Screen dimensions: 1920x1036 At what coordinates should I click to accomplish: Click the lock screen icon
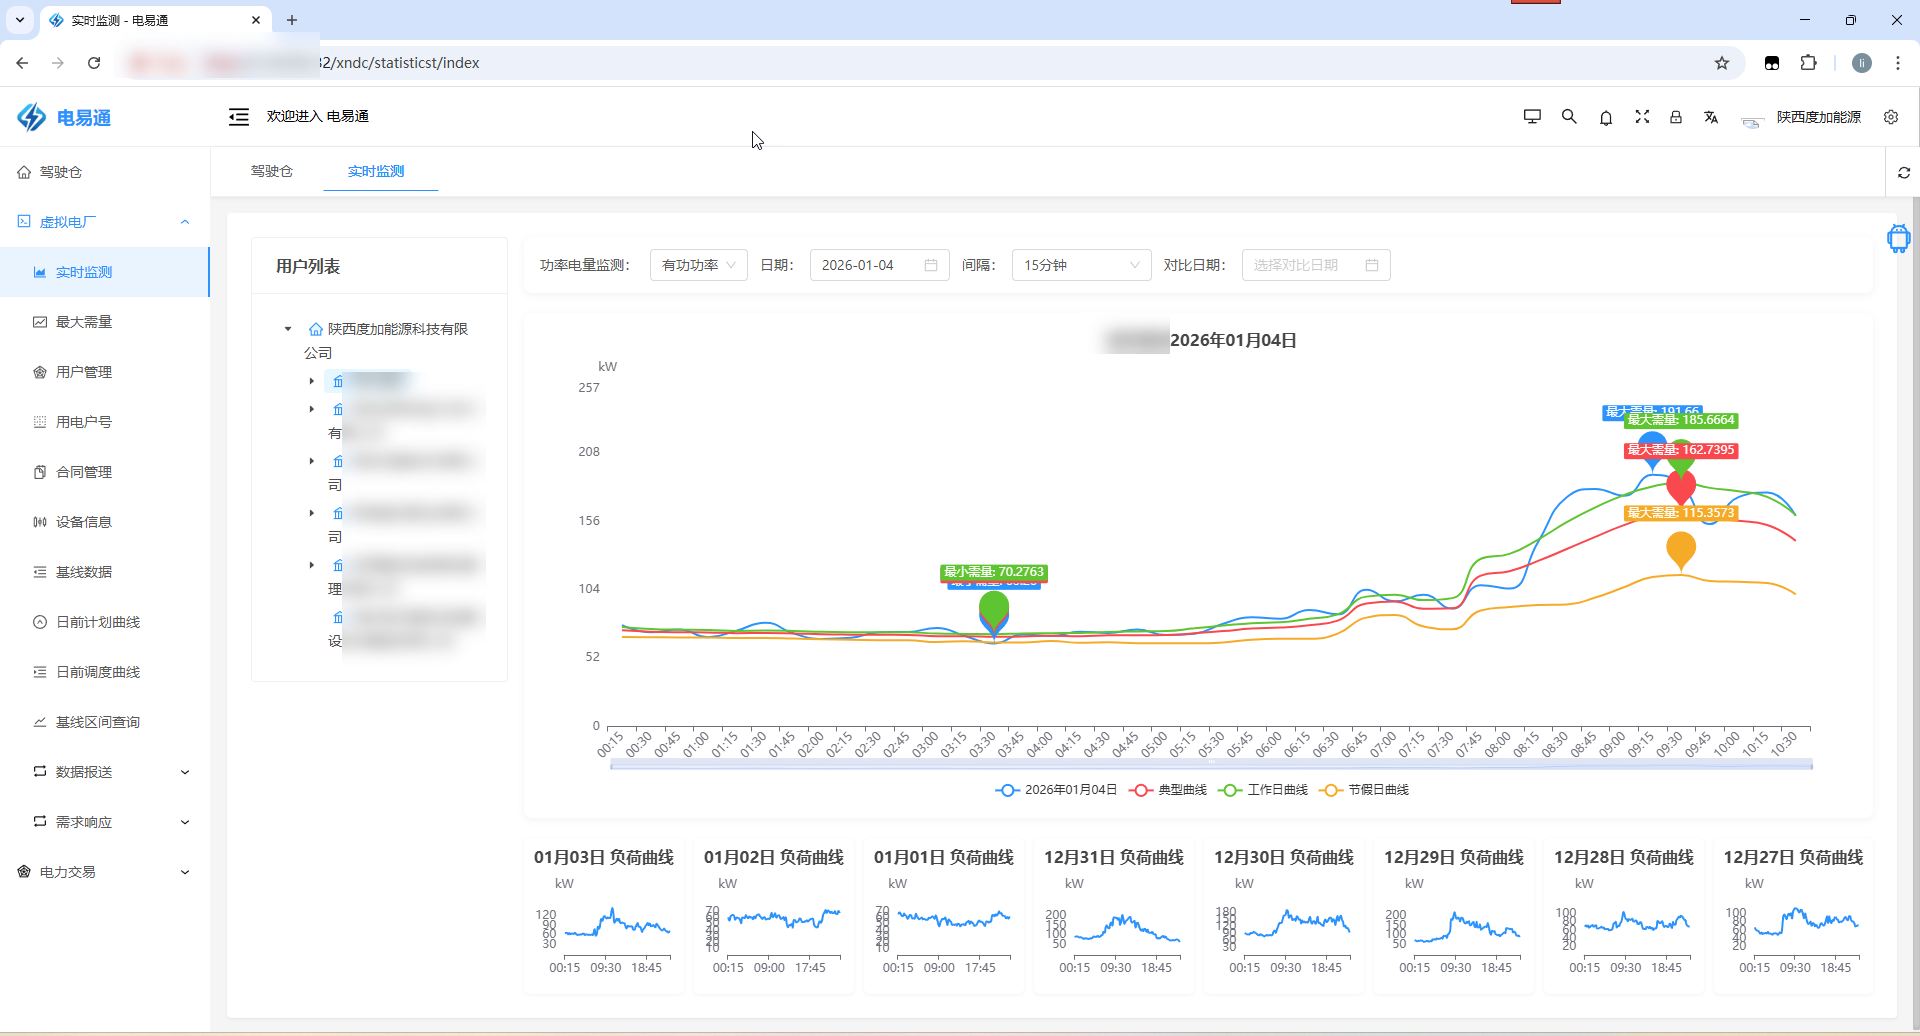click(1676, 117)
